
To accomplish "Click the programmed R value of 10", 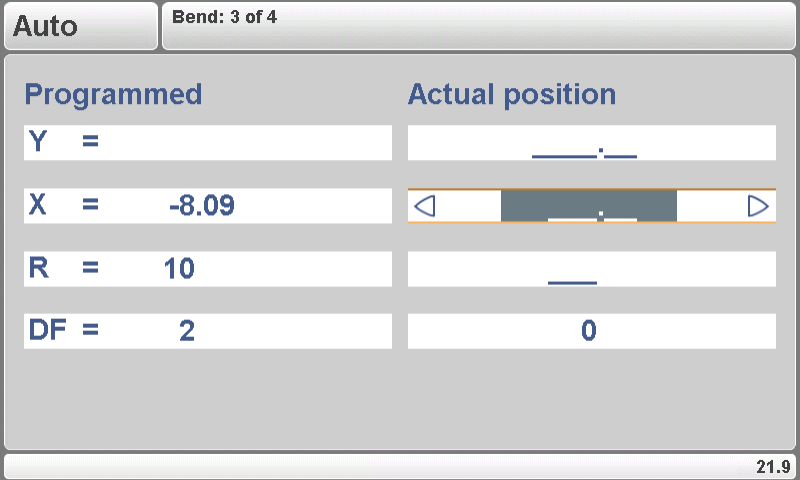I will [180, 269].
